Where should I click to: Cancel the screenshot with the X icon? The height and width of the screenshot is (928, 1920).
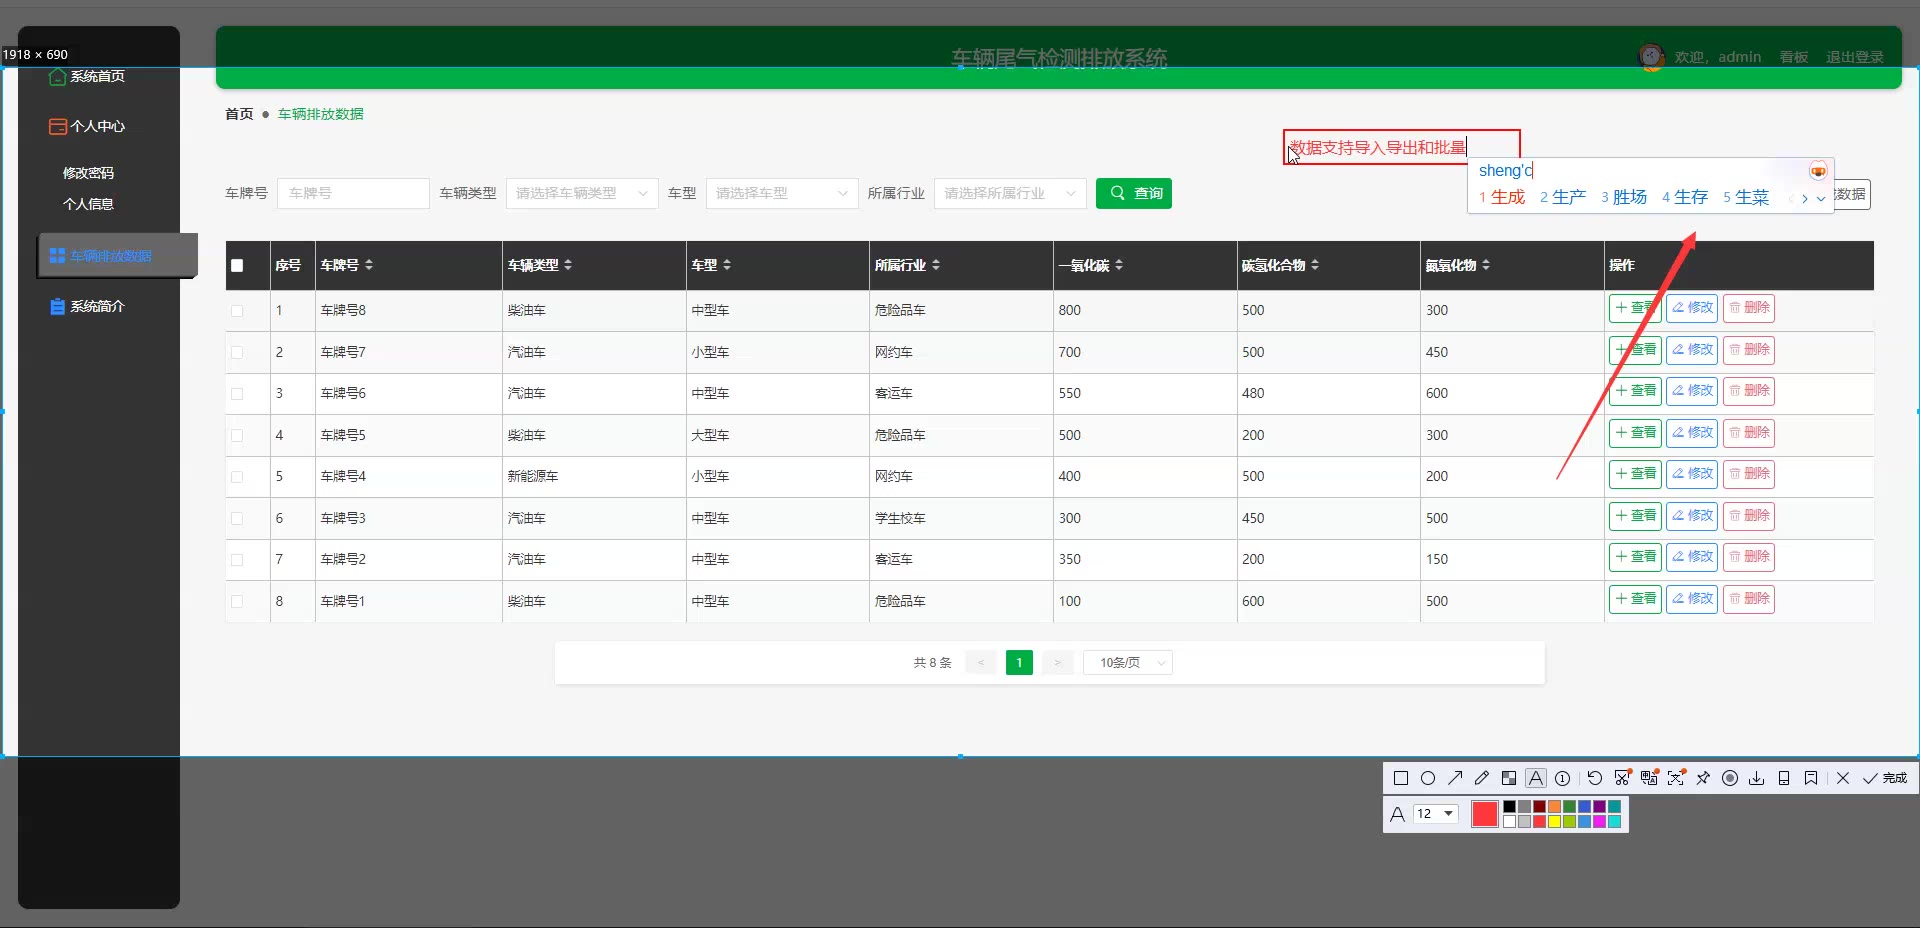tap(1843, 778)
